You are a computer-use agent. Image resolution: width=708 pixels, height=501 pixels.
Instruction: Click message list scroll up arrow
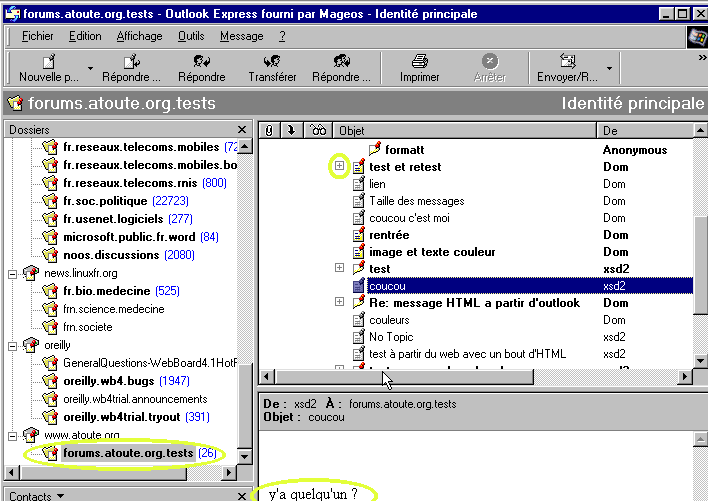point(700,130)
